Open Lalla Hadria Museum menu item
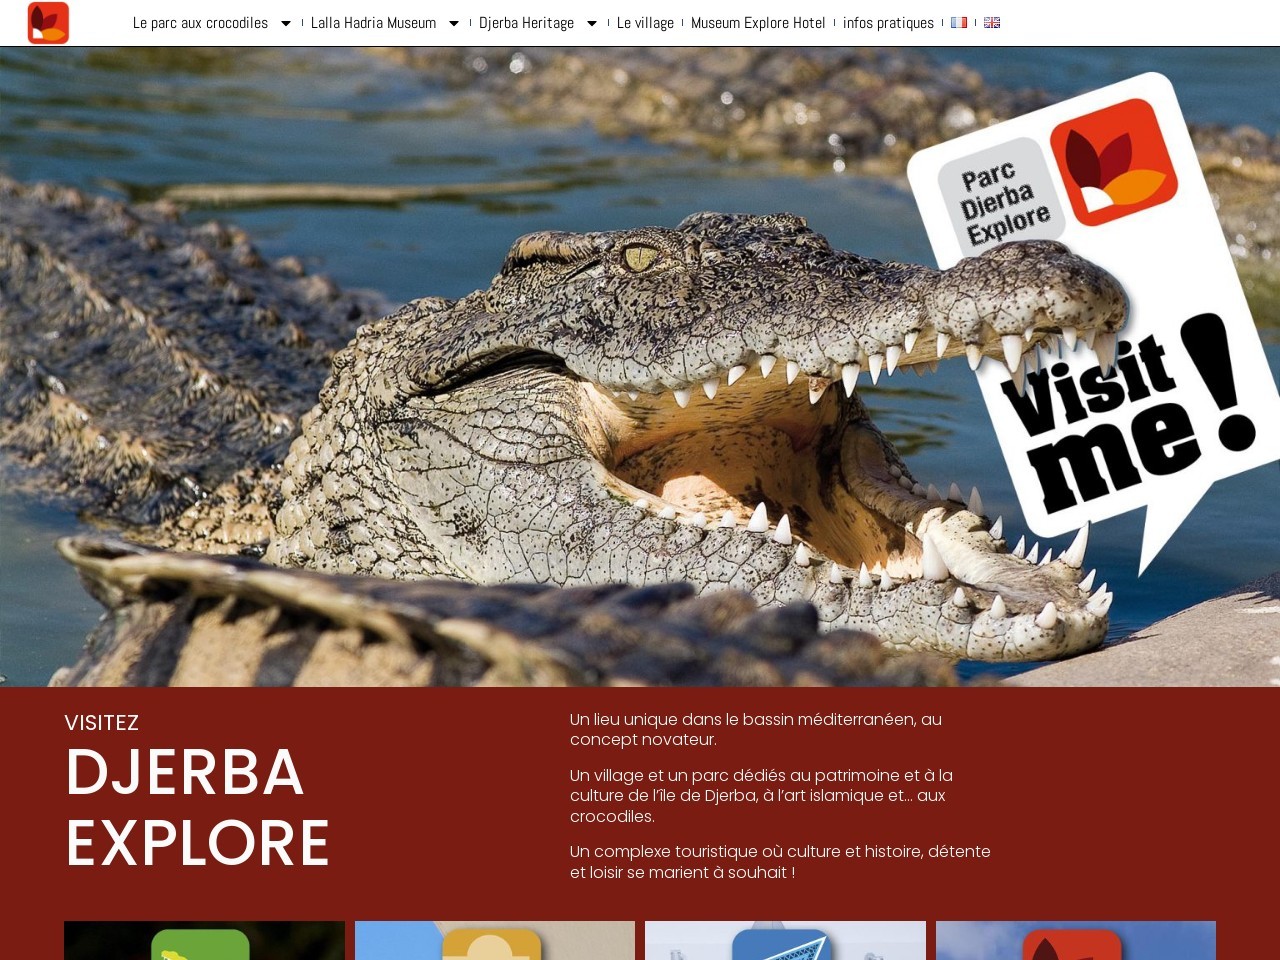 [373, 23]
